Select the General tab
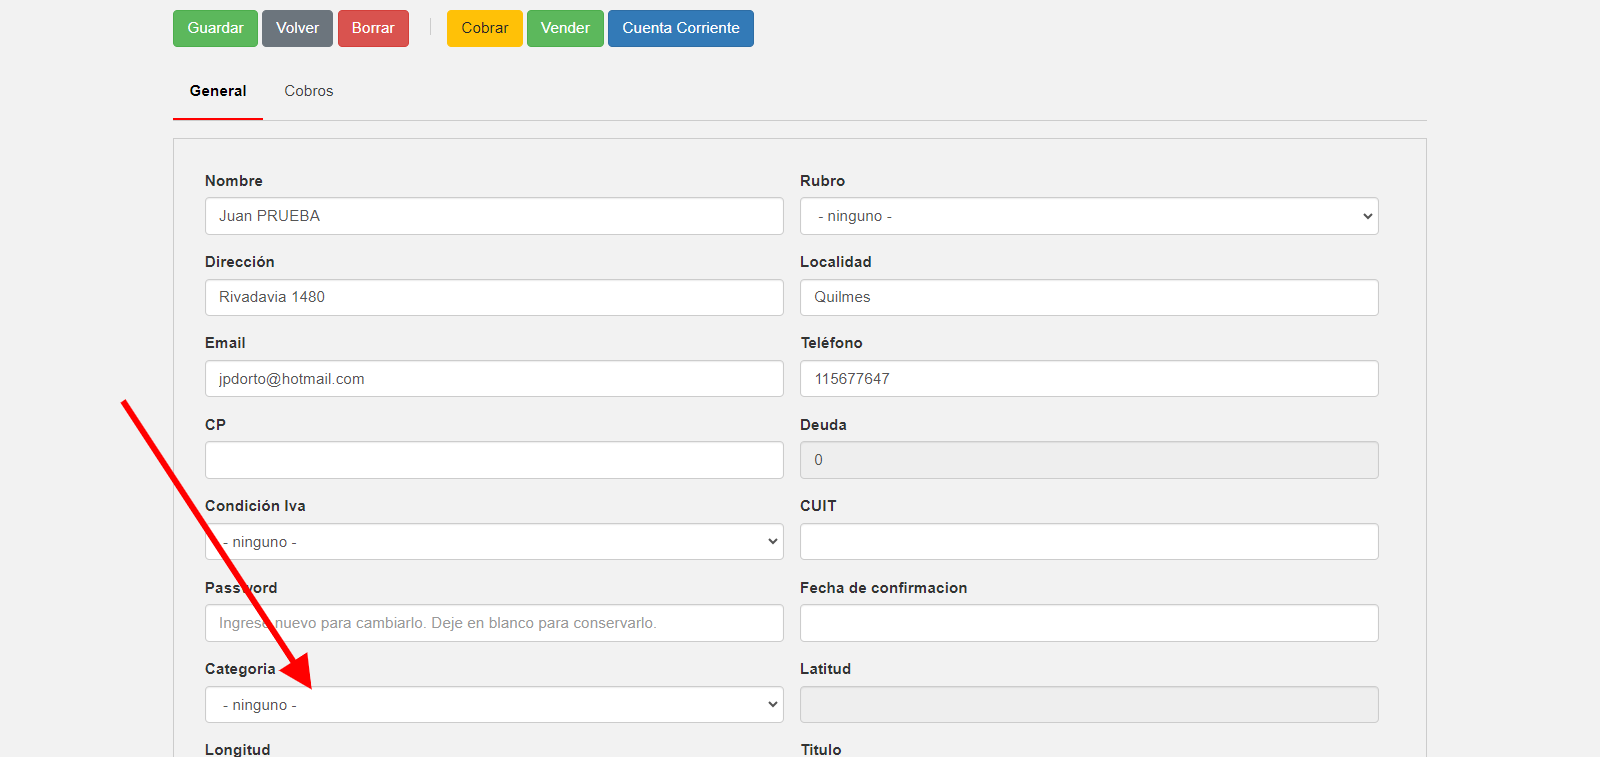 218,91
